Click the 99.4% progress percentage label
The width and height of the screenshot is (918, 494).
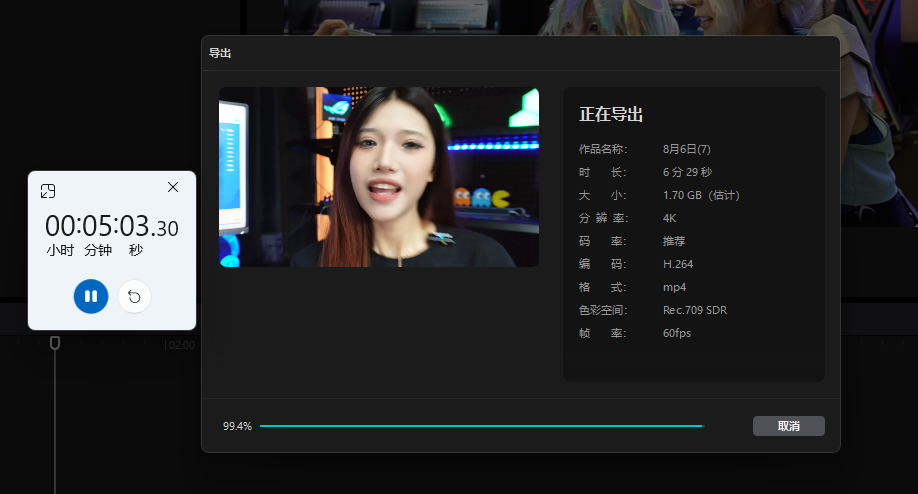[237, 426]
